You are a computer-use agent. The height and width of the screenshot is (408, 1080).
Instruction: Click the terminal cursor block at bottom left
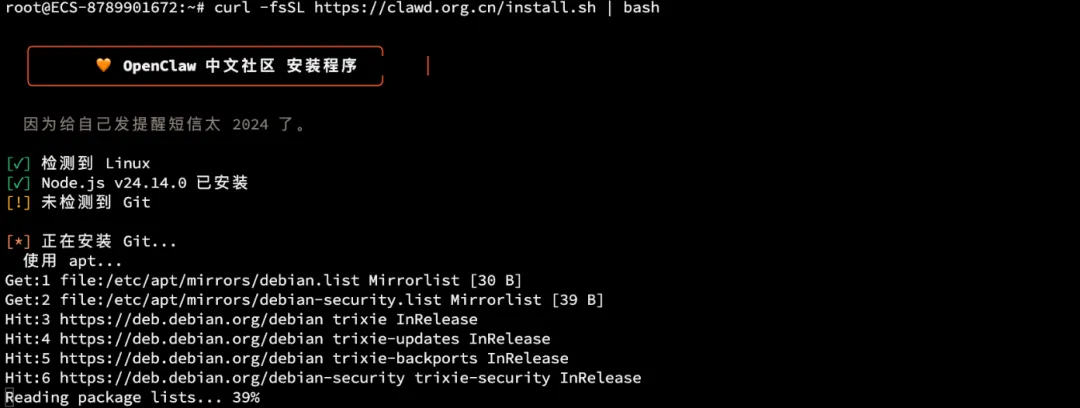(x=9, y=398)
